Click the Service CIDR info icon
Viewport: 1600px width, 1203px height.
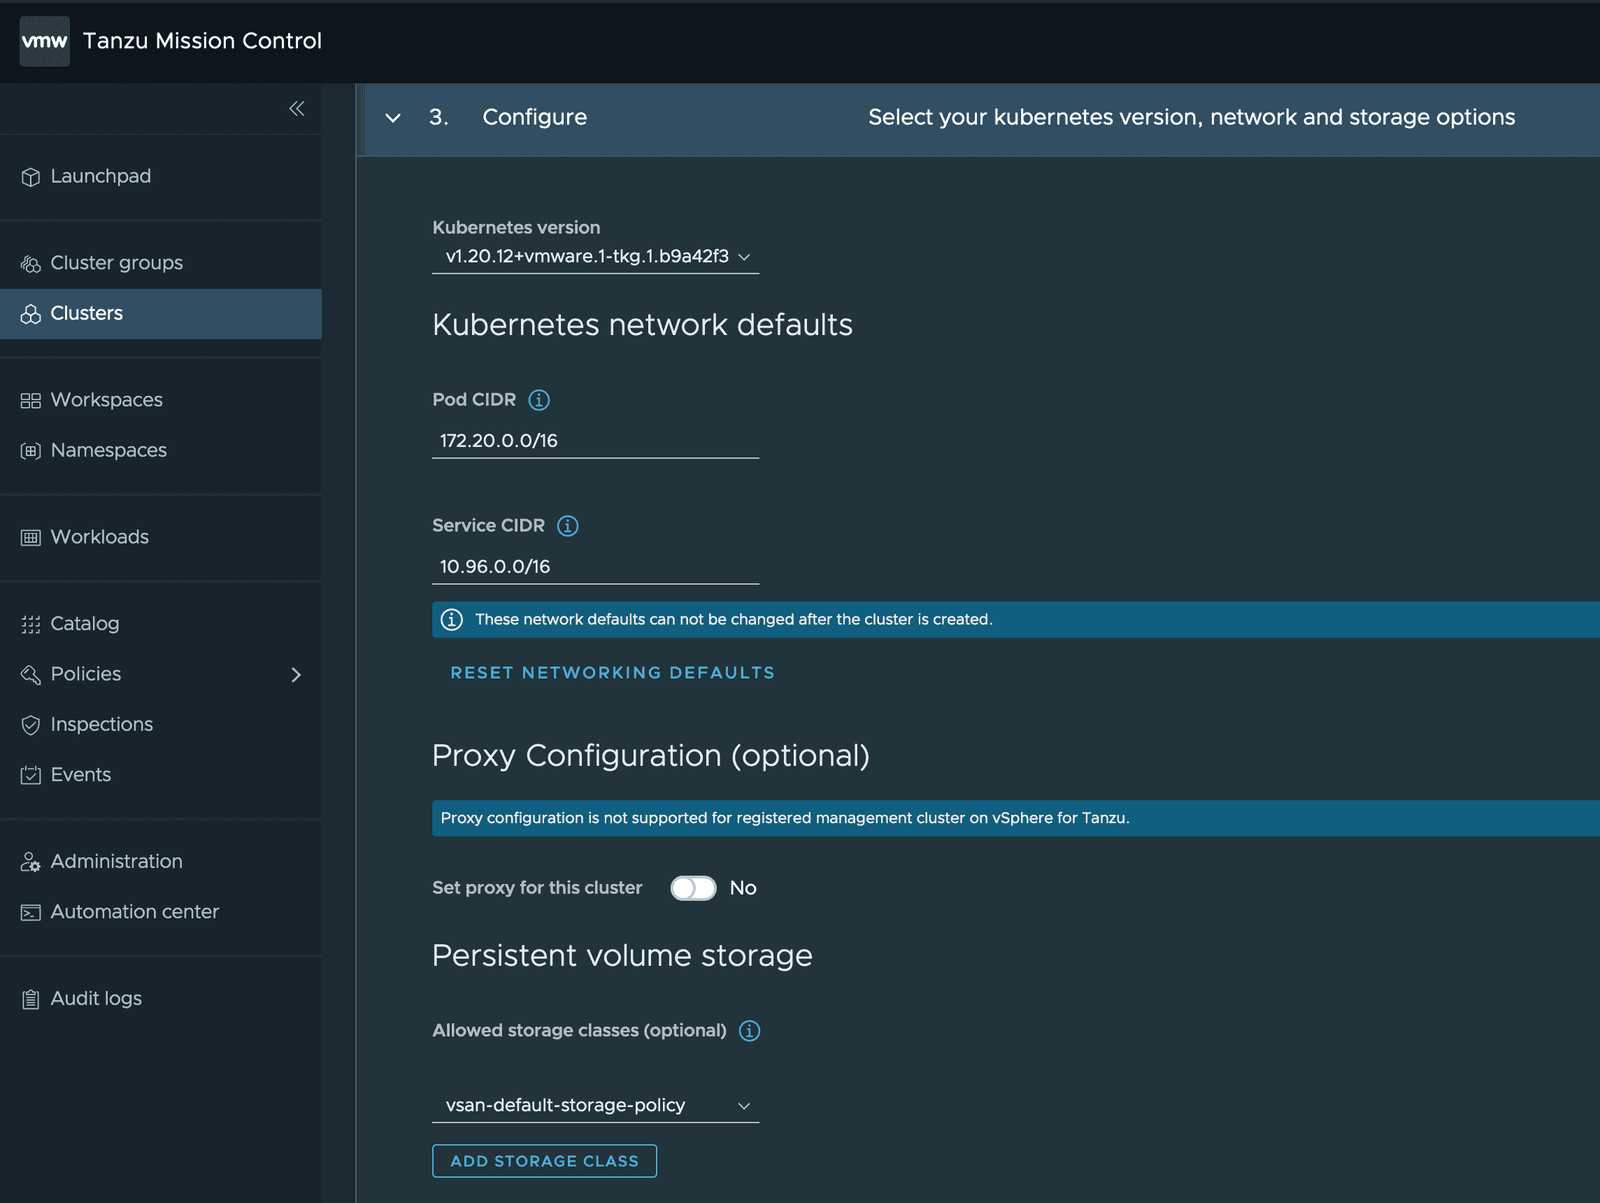567,525
